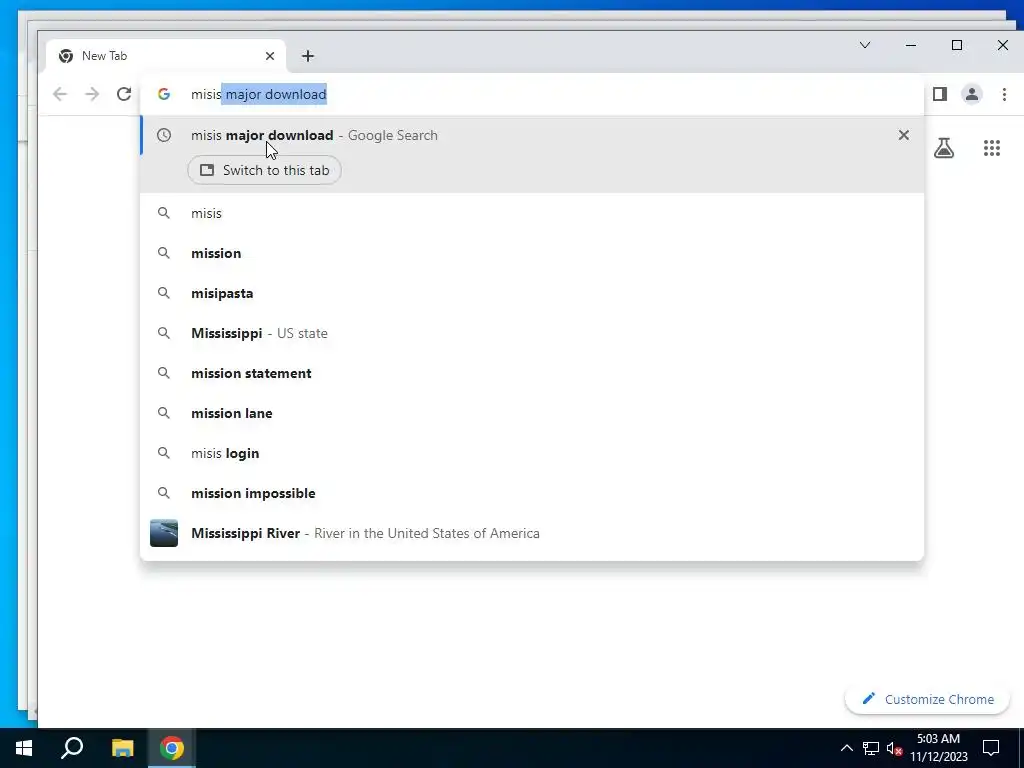The height and width of the screenshot is (768, 1024).
Task: Open Windows taskbar search
Action: (x=72, y=748)
